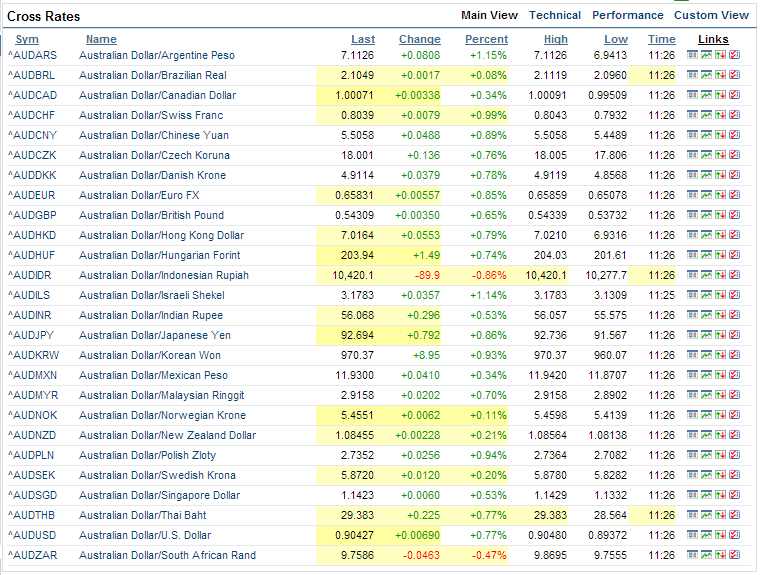Sort the table by Sym column header
760x575 pixels.
point(27,39)
